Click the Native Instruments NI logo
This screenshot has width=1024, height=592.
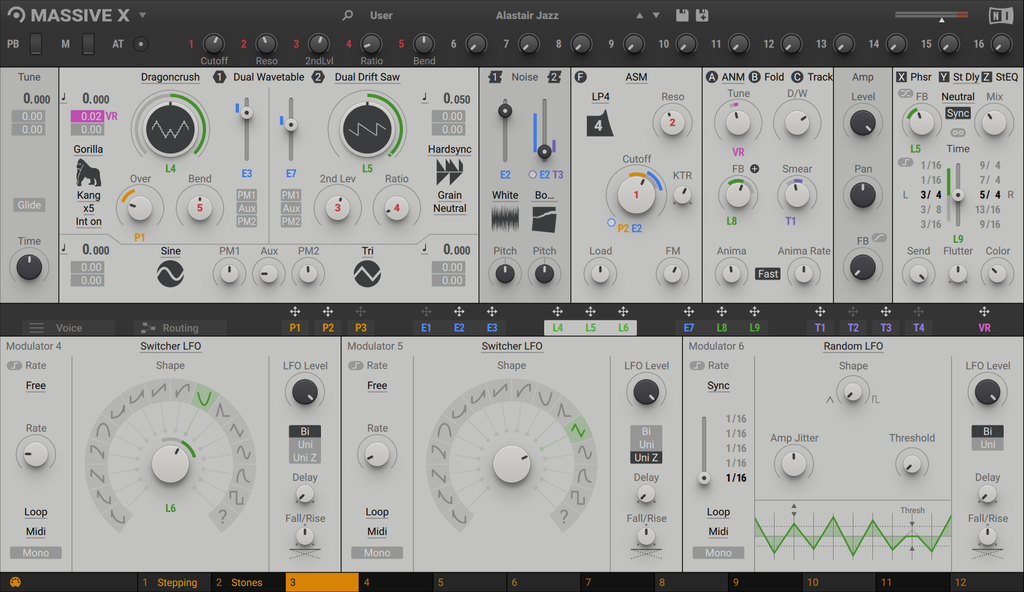(x=1000, y=15)
